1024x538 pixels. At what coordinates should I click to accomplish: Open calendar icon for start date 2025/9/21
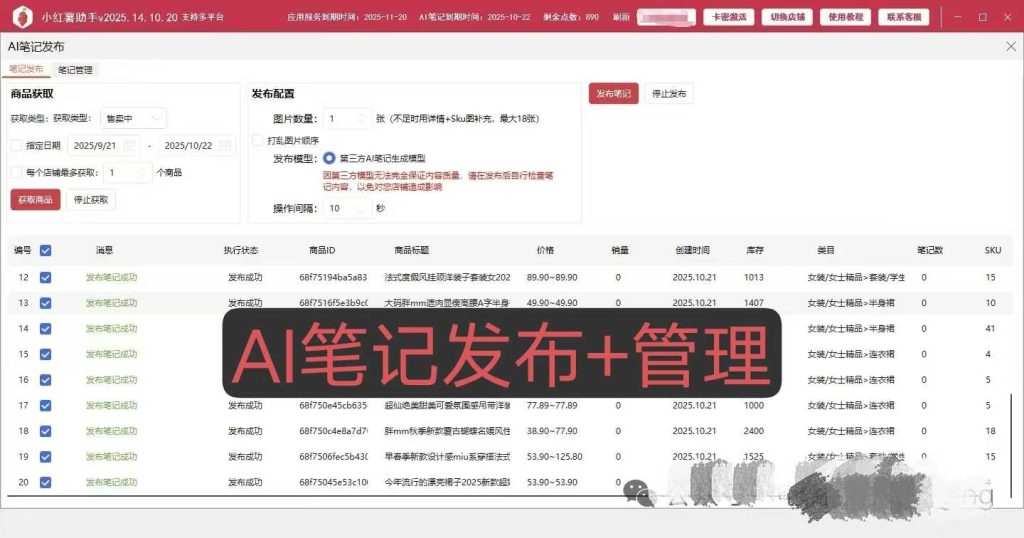[x=130, y=146]
